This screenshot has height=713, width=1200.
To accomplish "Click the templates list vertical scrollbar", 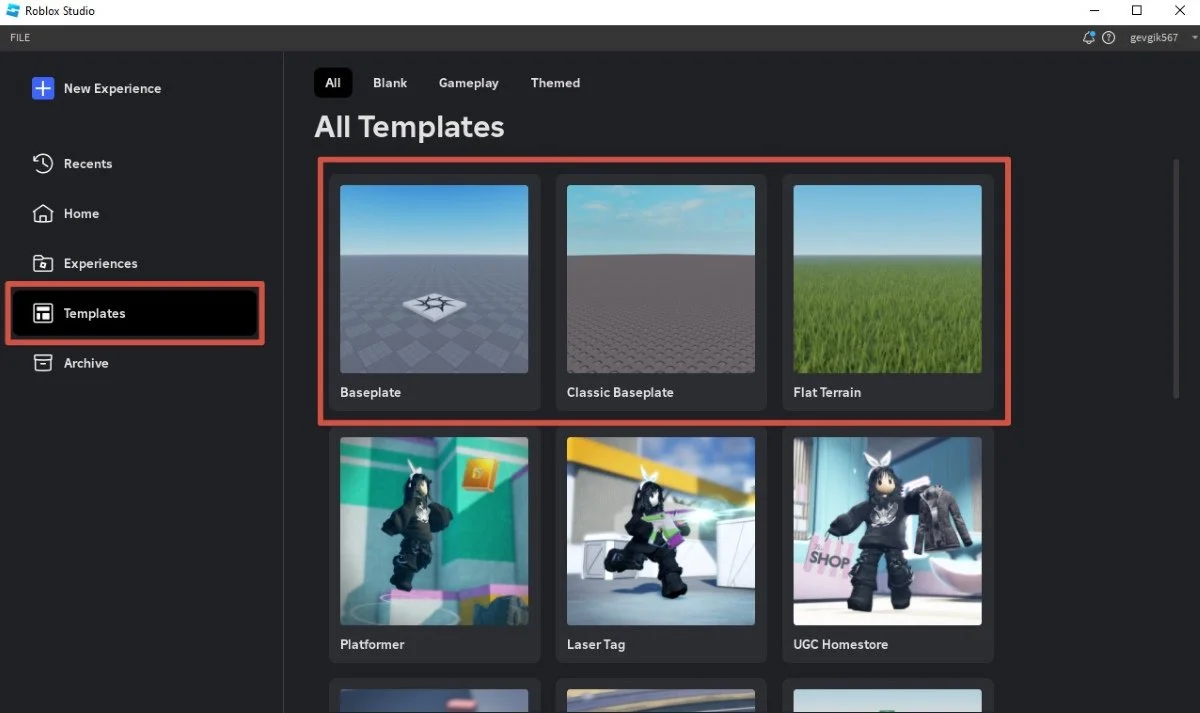I will click(x=1176, y=278).
